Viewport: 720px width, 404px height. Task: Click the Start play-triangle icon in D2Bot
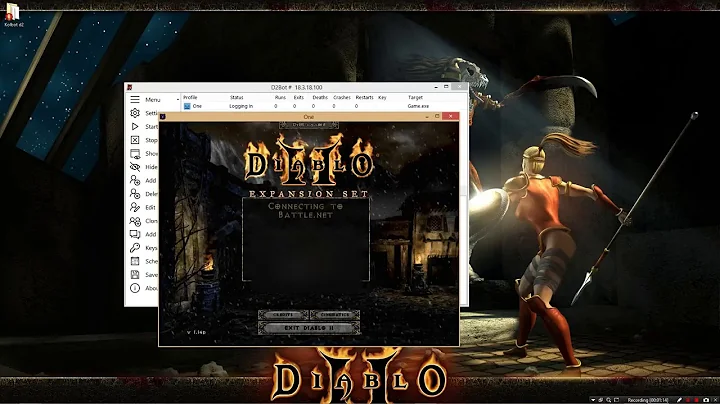135,126
